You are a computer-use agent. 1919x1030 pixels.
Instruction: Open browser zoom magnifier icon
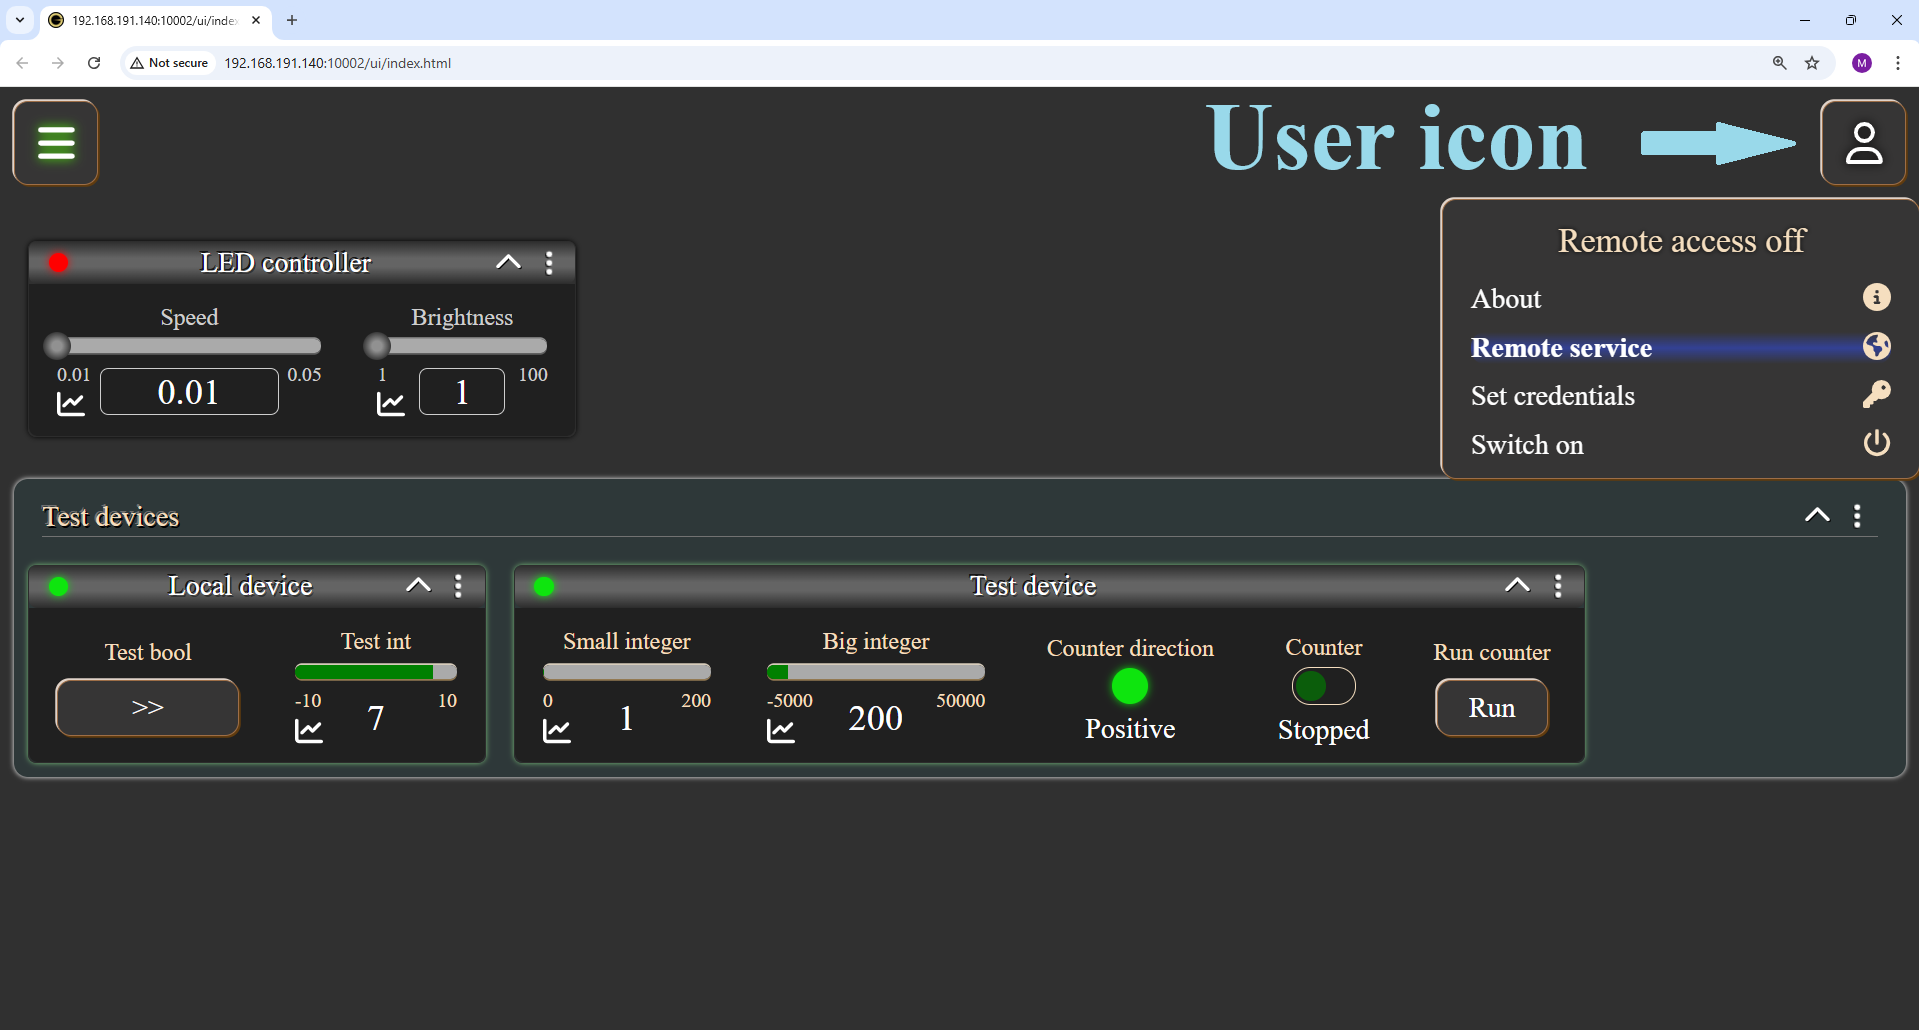click(x=1780, y=63)
